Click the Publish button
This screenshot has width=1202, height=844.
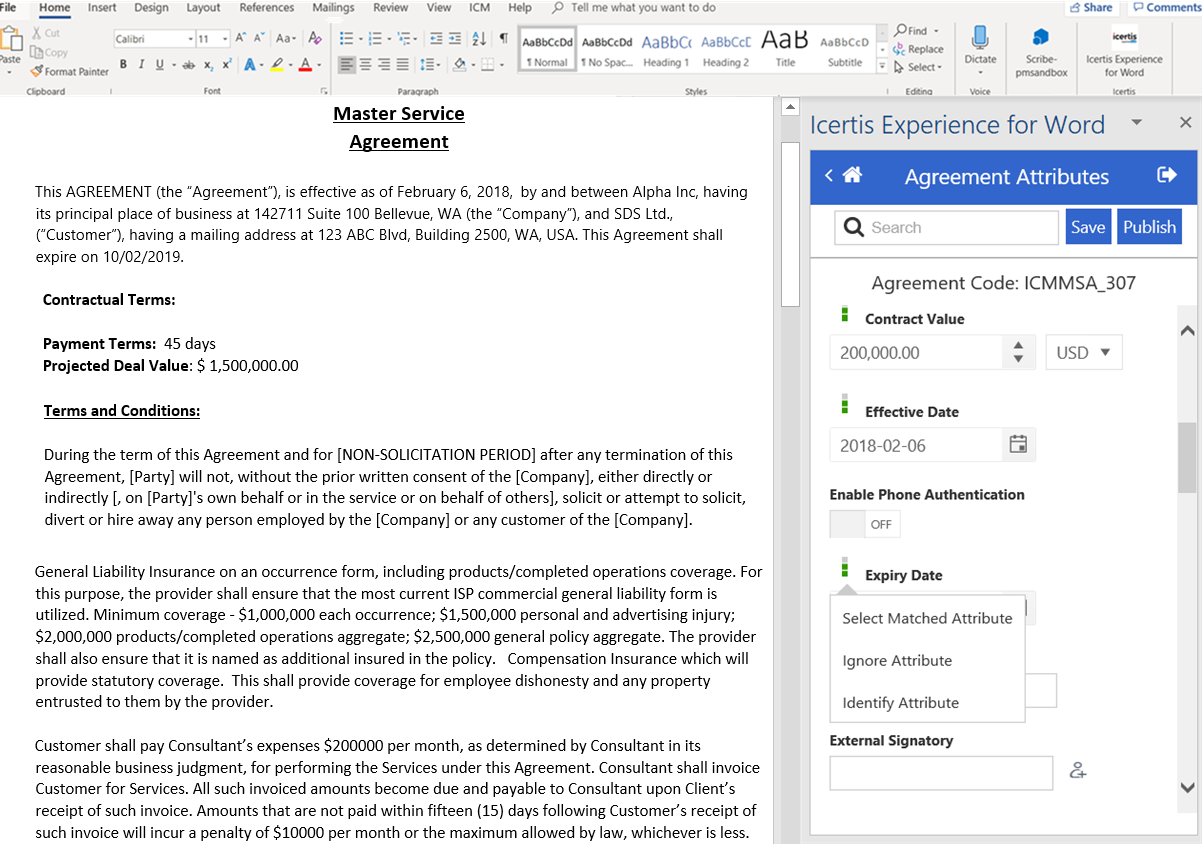[1149, 227]
